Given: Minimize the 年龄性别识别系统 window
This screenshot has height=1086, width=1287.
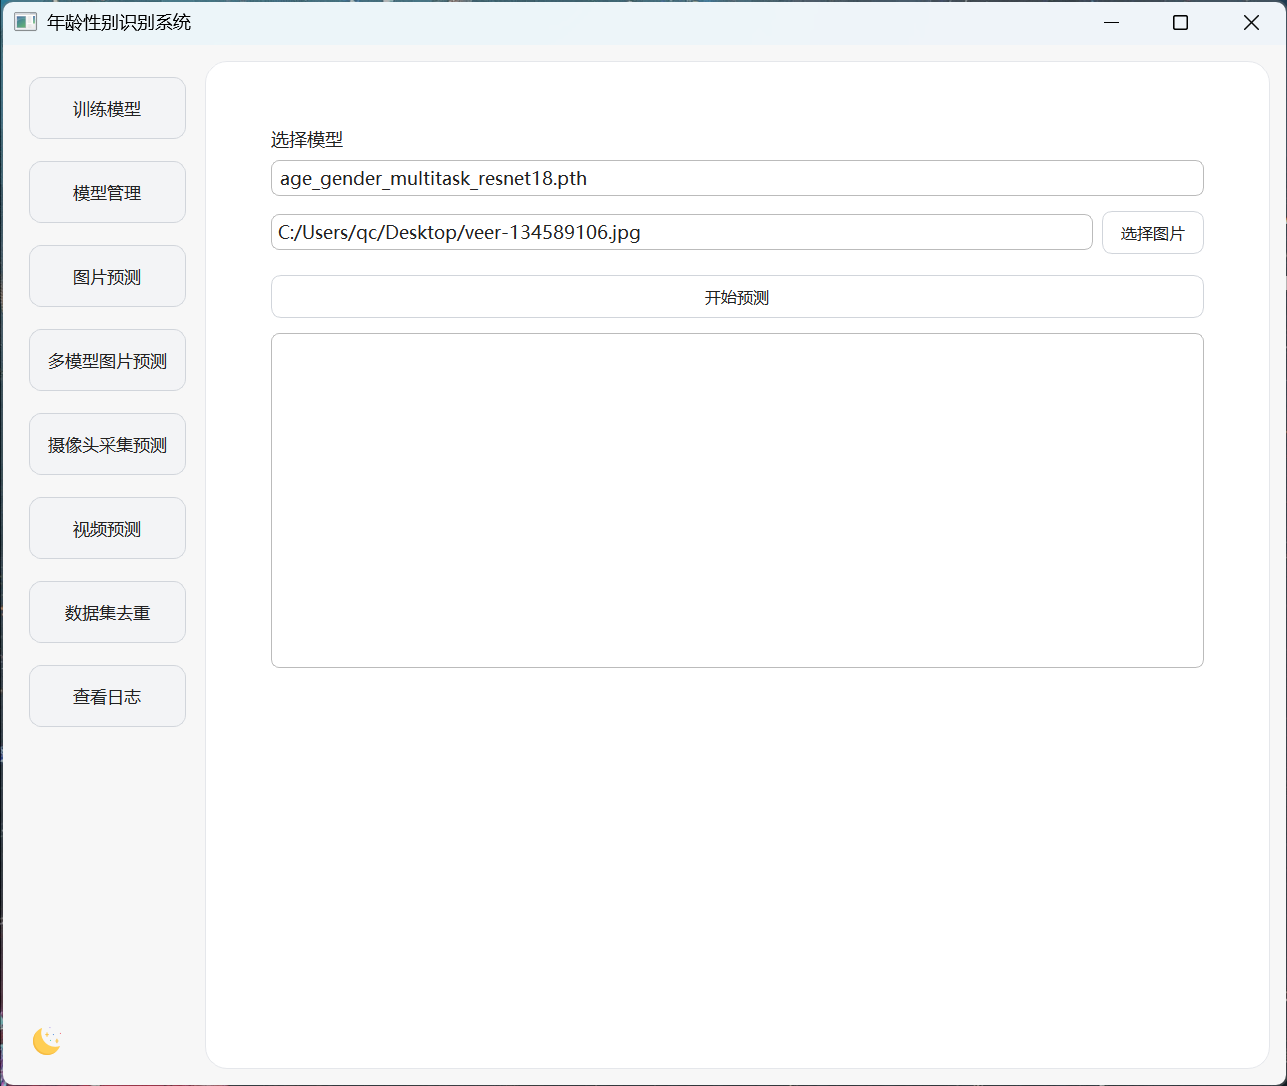Looking at the screenshot, I should [1111, 22].
